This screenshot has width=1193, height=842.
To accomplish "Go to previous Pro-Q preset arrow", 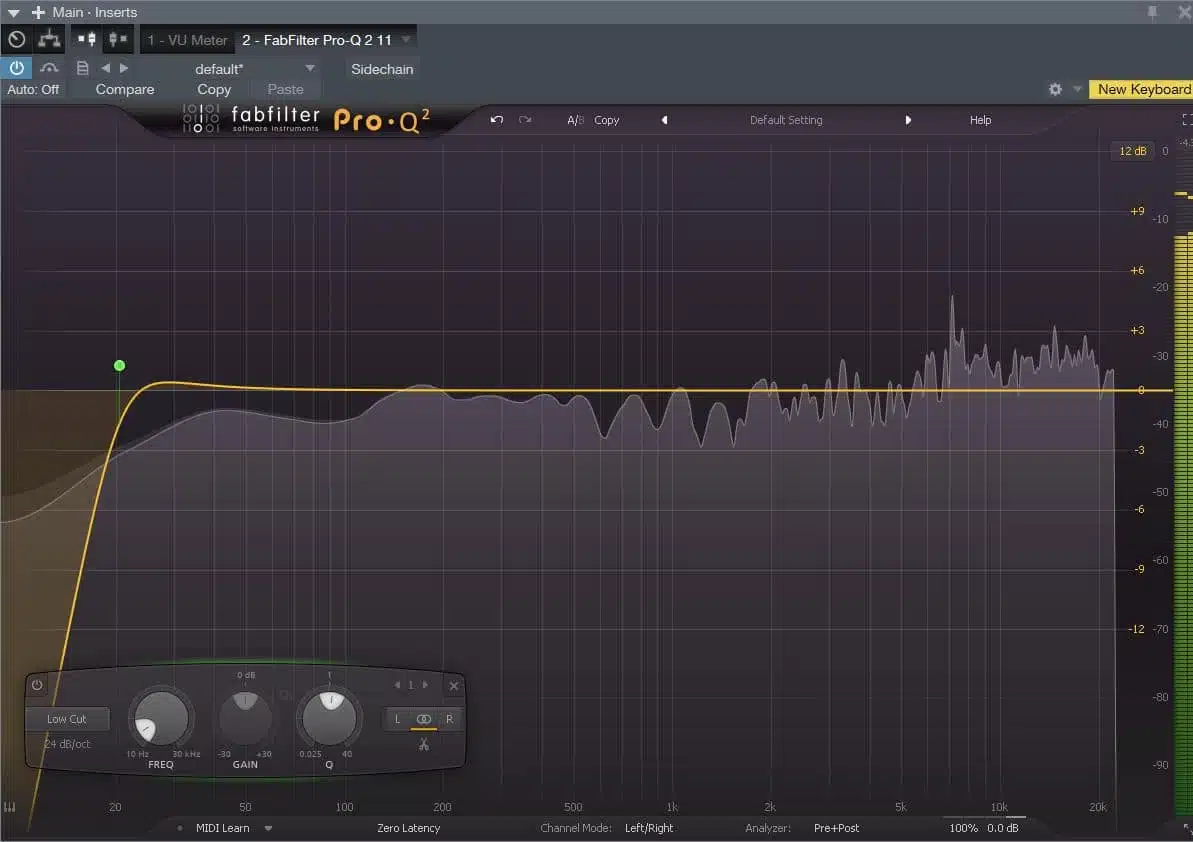I will [x=664, y=120].
